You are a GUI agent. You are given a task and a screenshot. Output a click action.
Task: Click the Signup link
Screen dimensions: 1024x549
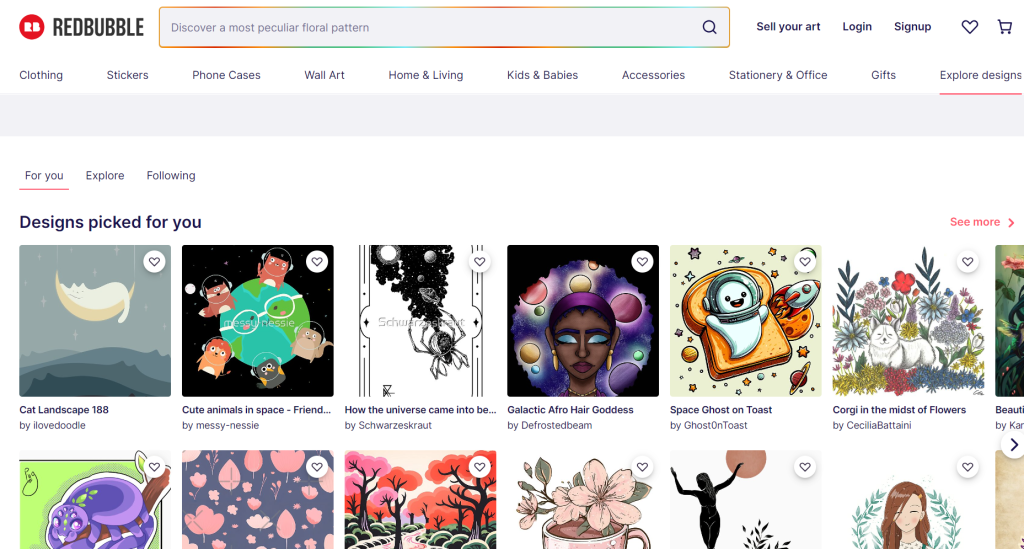click(912, 27)
